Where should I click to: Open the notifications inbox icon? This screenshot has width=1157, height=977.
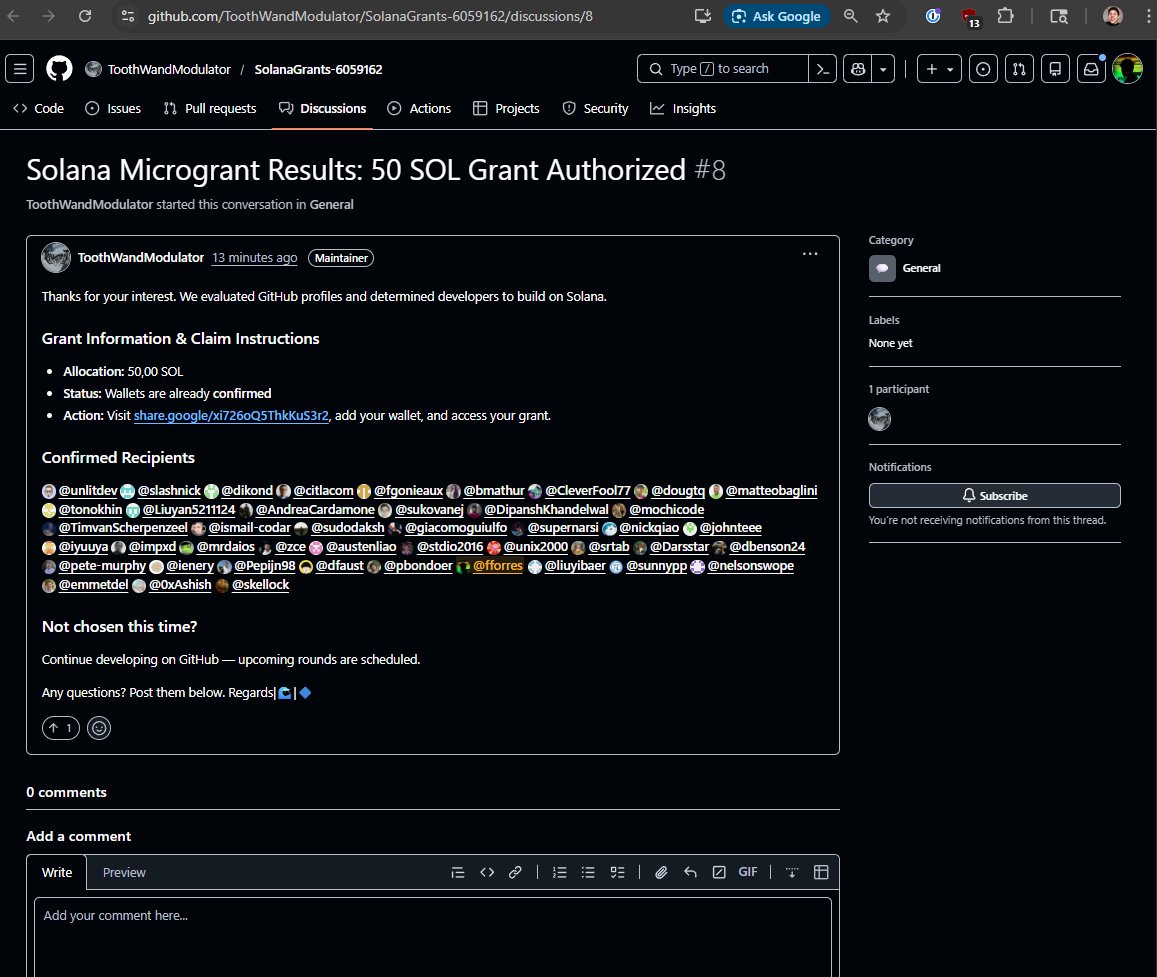(x=1091, y=69)
